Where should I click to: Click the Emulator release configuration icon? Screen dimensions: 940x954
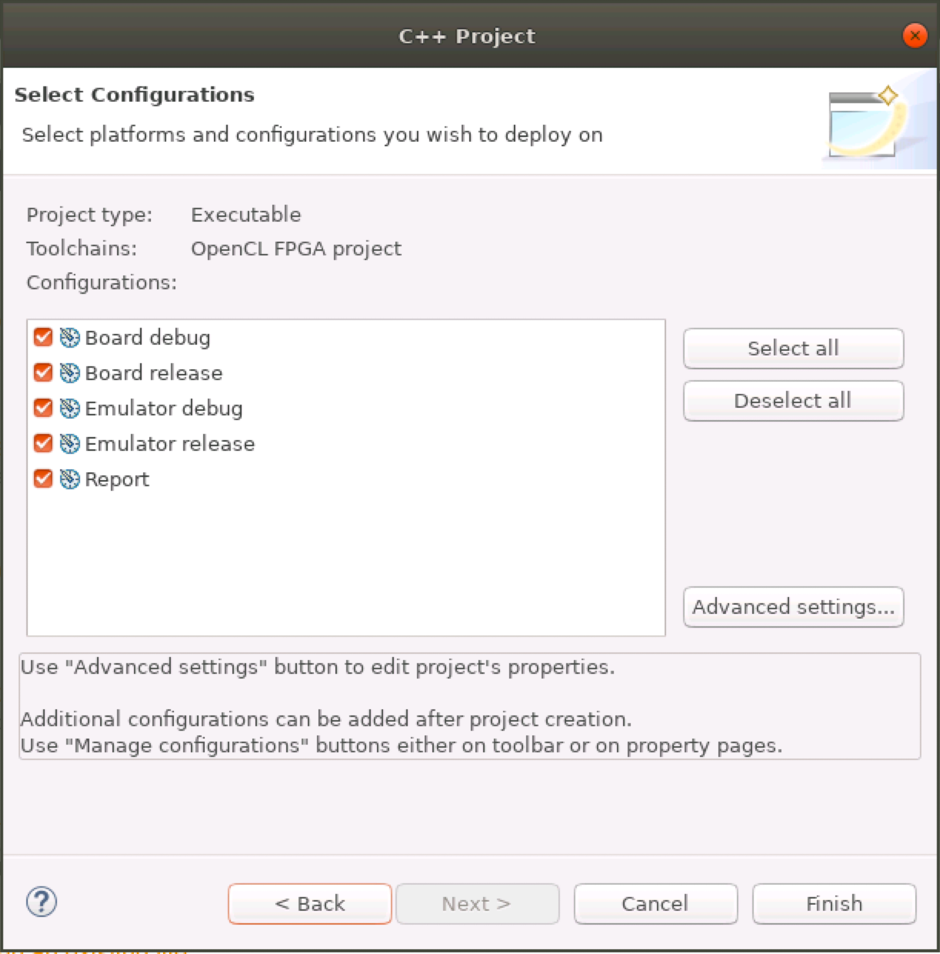(x=69, y=444)
